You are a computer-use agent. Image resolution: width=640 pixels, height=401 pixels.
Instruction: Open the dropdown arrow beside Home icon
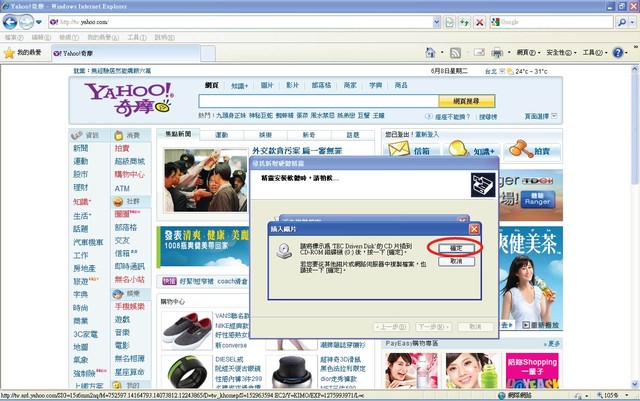[x=442, y=52]
